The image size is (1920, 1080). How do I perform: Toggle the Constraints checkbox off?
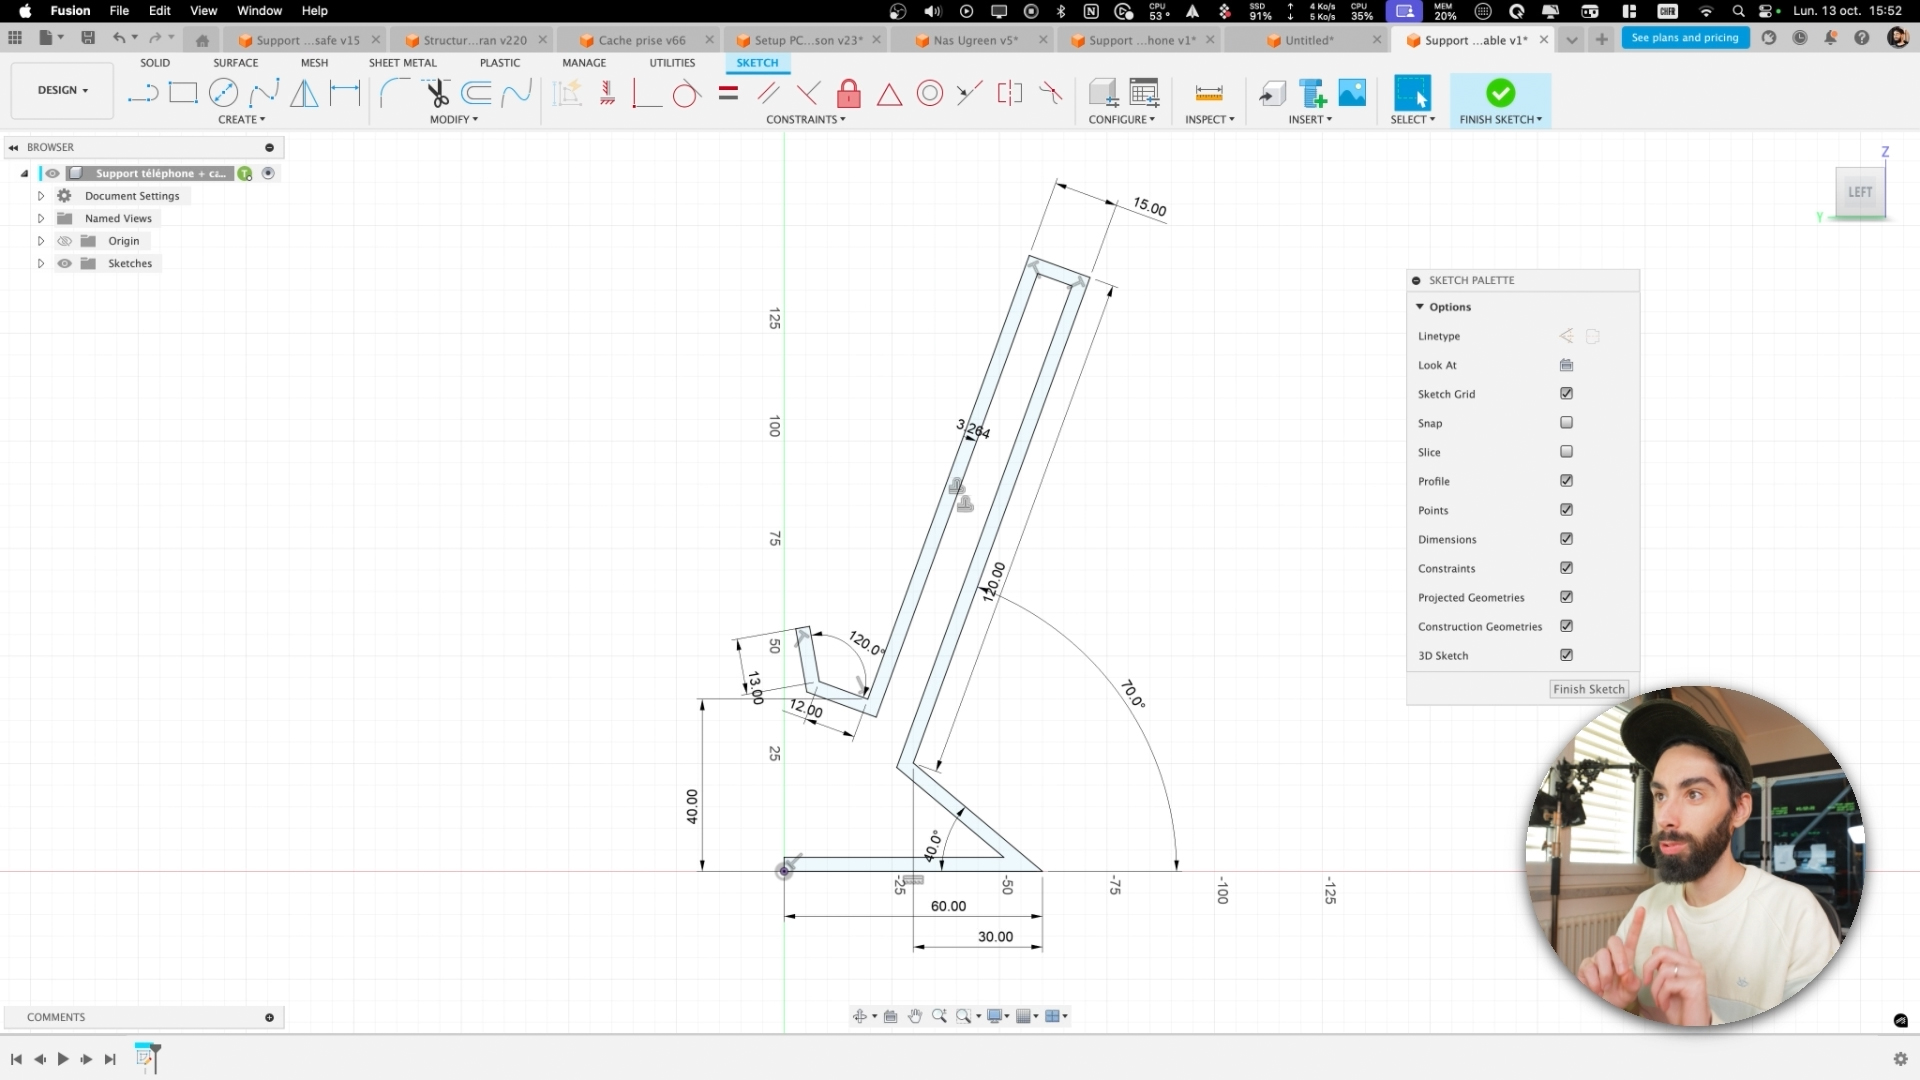click(x=1566, y=567)
